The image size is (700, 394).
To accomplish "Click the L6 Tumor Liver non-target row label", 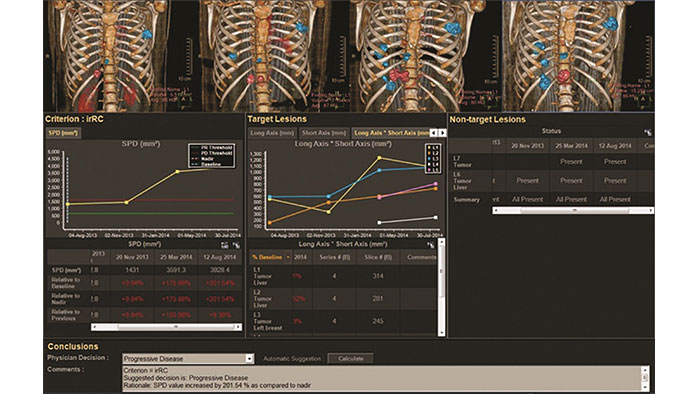I will click(x=462, y=181).
